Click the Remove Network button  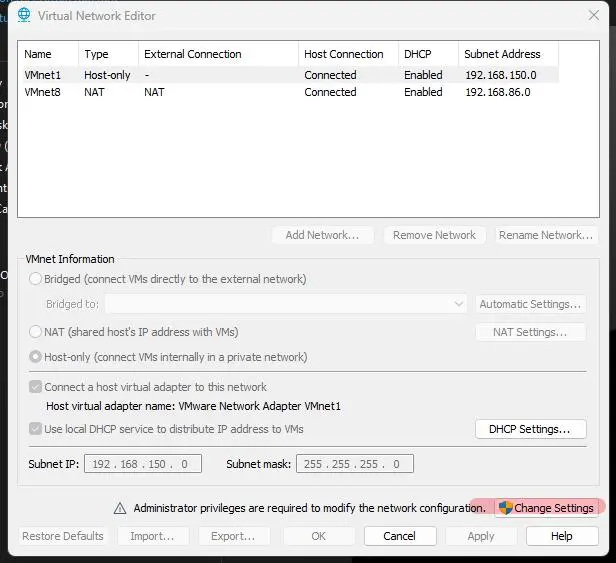pos(434,235)
